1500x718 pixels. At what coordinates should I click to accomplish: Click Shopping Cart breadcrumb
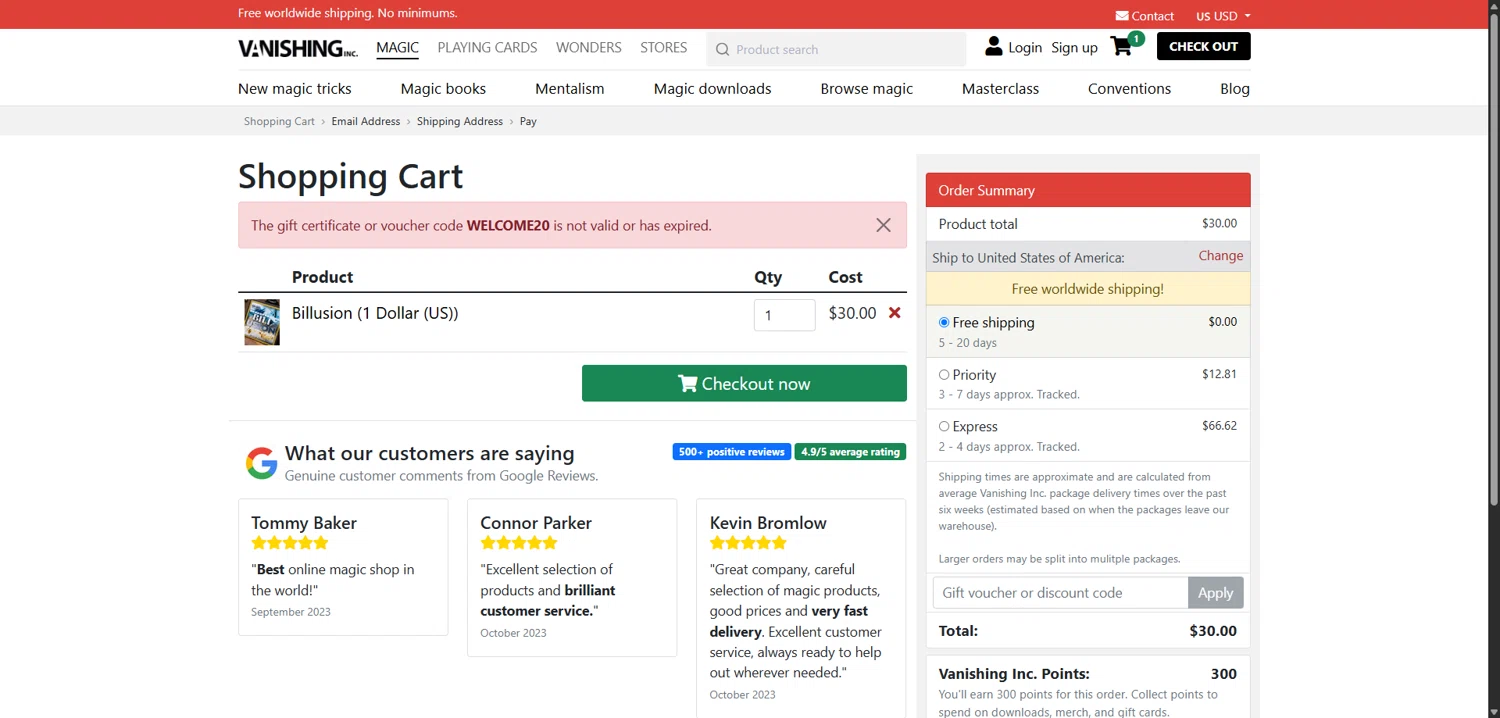(279, 121)
